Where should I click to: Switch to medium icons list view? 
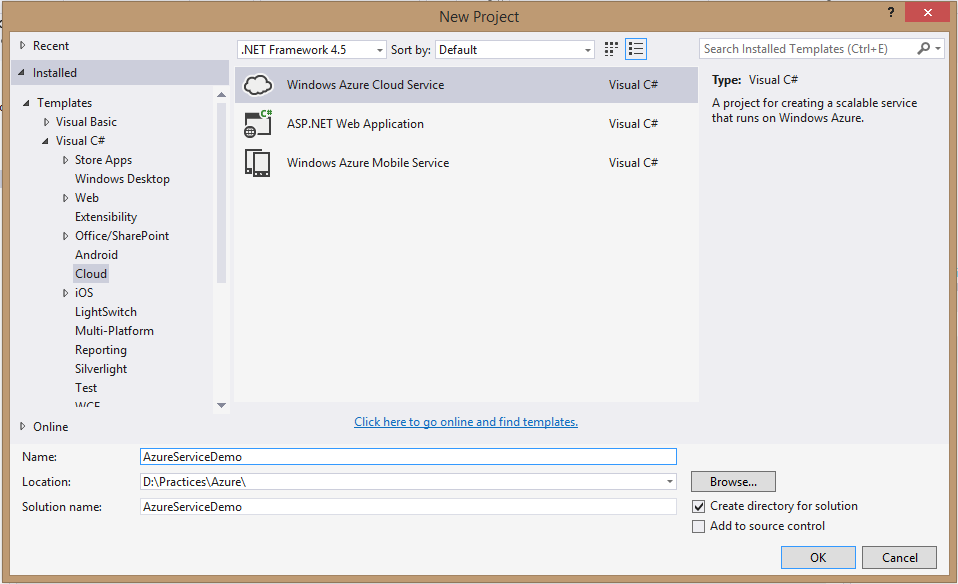click(636, 49)
